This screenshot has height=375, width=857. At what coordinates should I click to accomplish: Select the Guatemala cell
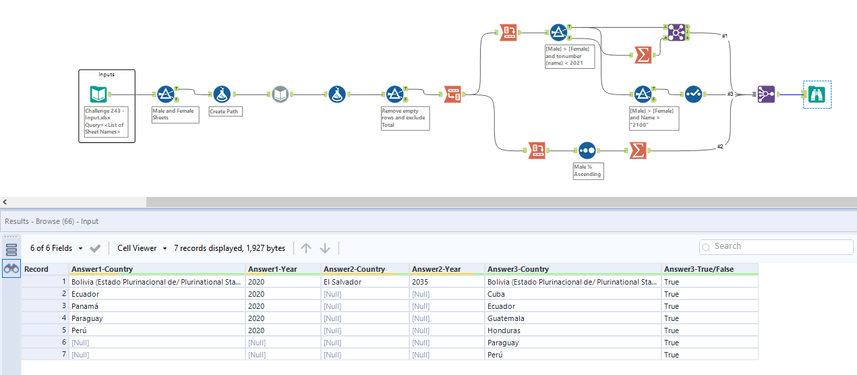coord(573,318)
